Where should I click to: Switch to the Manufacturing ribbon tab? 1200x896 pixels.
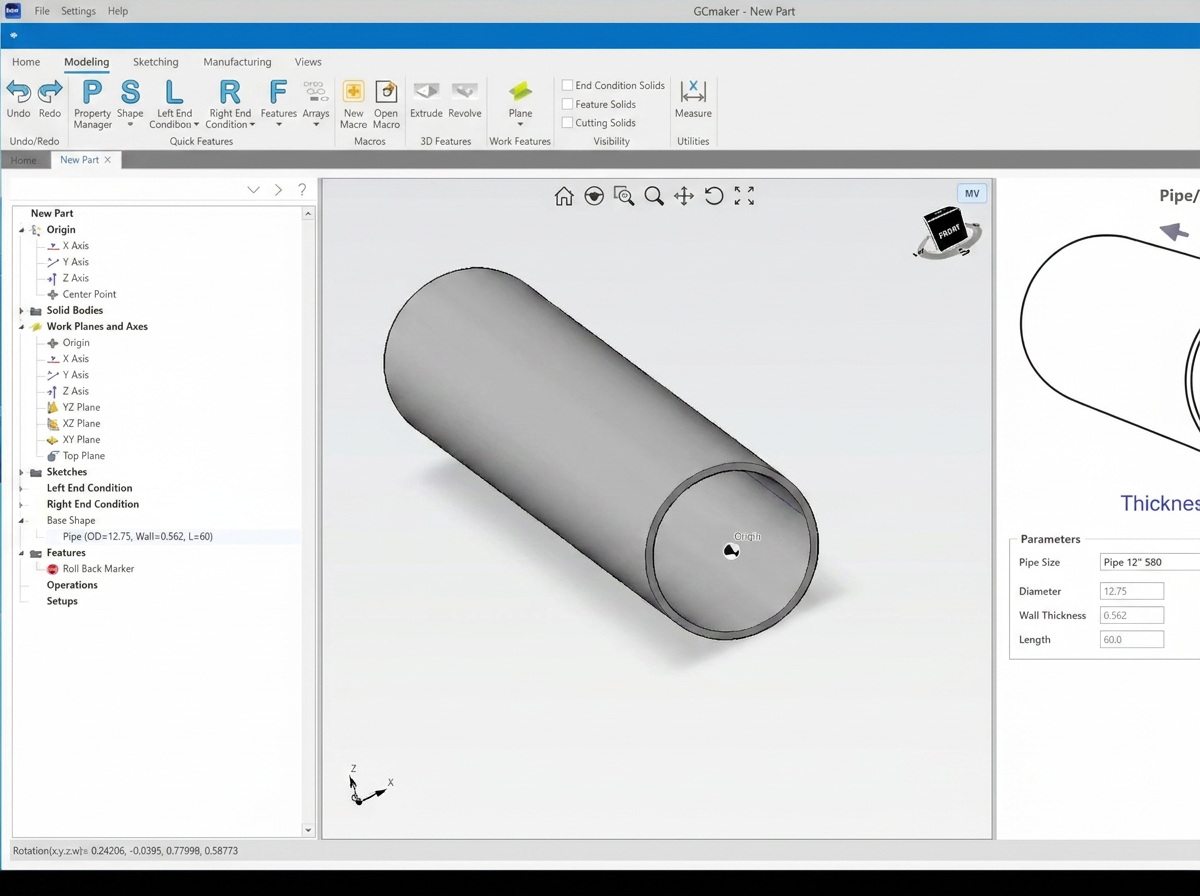[237, 62]
